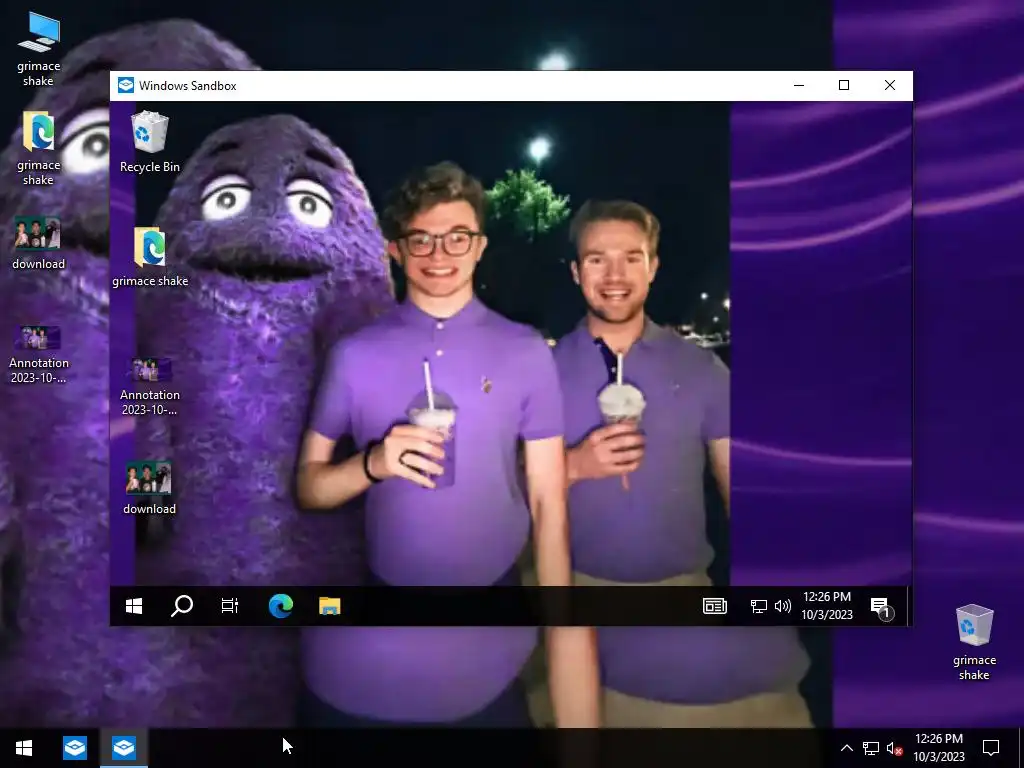This screenshot has width=1024, height=768.
Task: Select Annotation 2023-10 image inside Sandbox
Action: click(150, 387)
